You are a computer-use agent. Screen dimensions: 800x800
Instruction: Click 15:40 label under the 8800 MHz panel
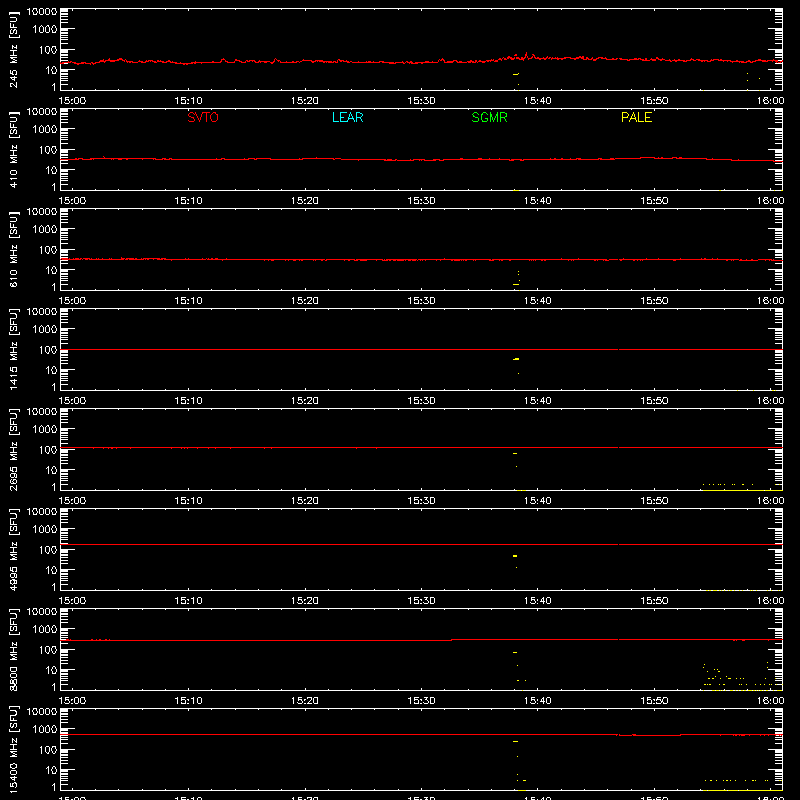(x=538, y=701)
